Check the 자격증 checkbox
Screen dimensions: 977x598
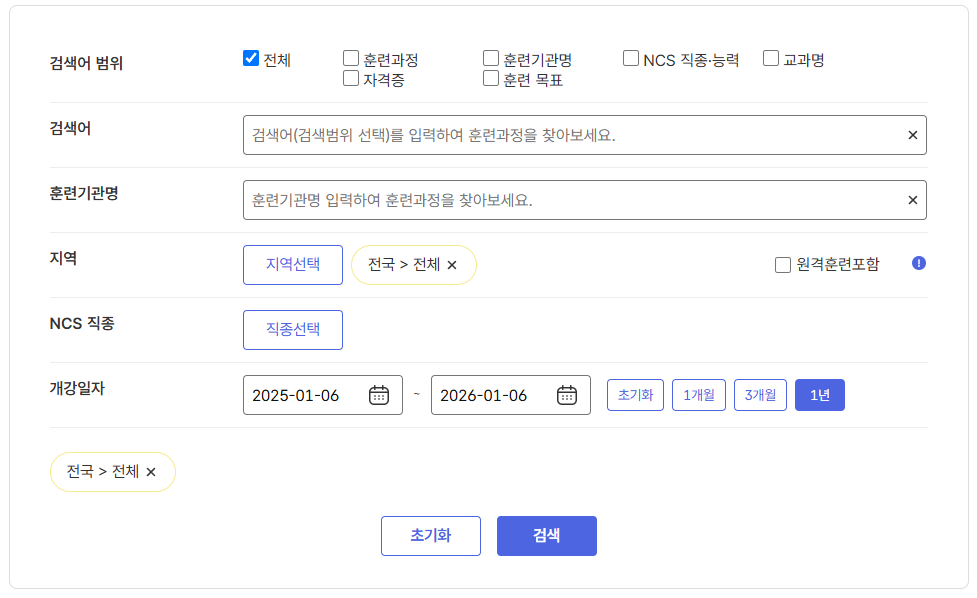tap(351, 78)
